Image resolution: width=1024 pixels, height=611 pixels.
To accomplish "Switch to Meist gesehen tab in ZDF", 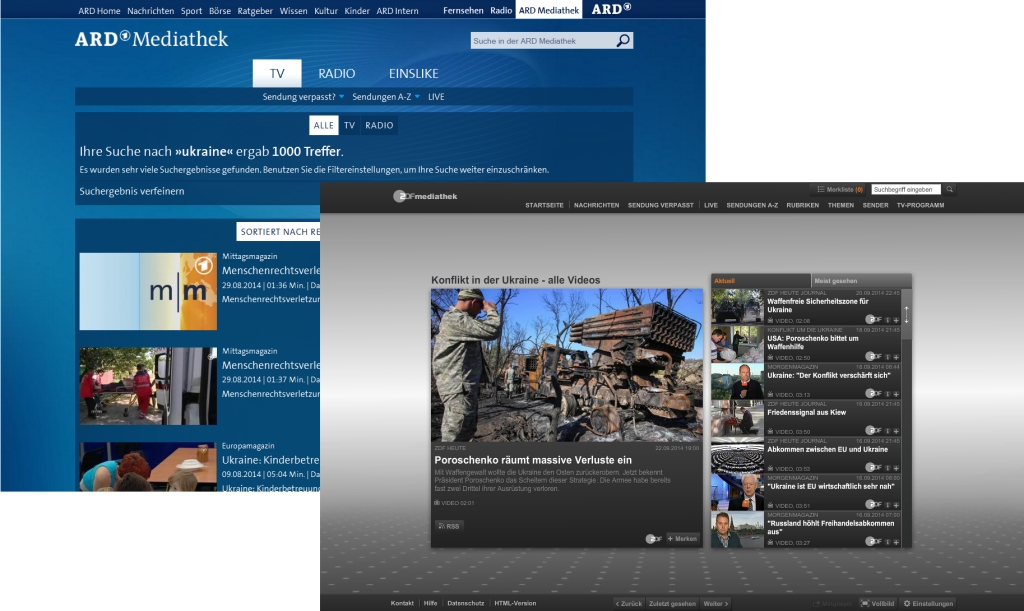I will click(x=861, y=281).
